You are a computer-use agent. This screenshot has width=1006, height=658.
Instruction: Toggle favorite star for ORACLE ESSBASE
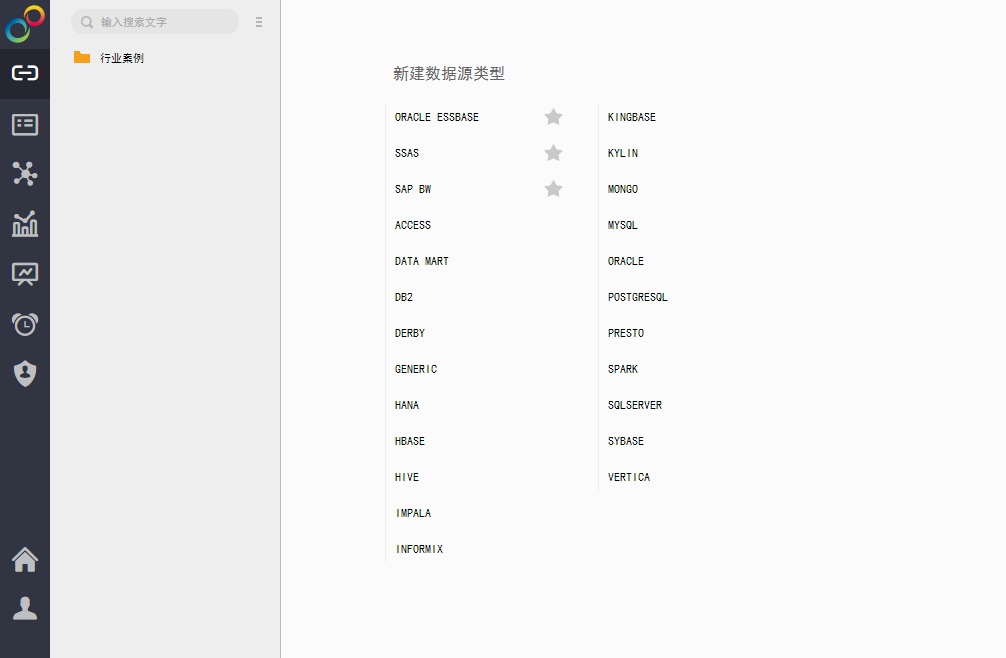point(553,117)
